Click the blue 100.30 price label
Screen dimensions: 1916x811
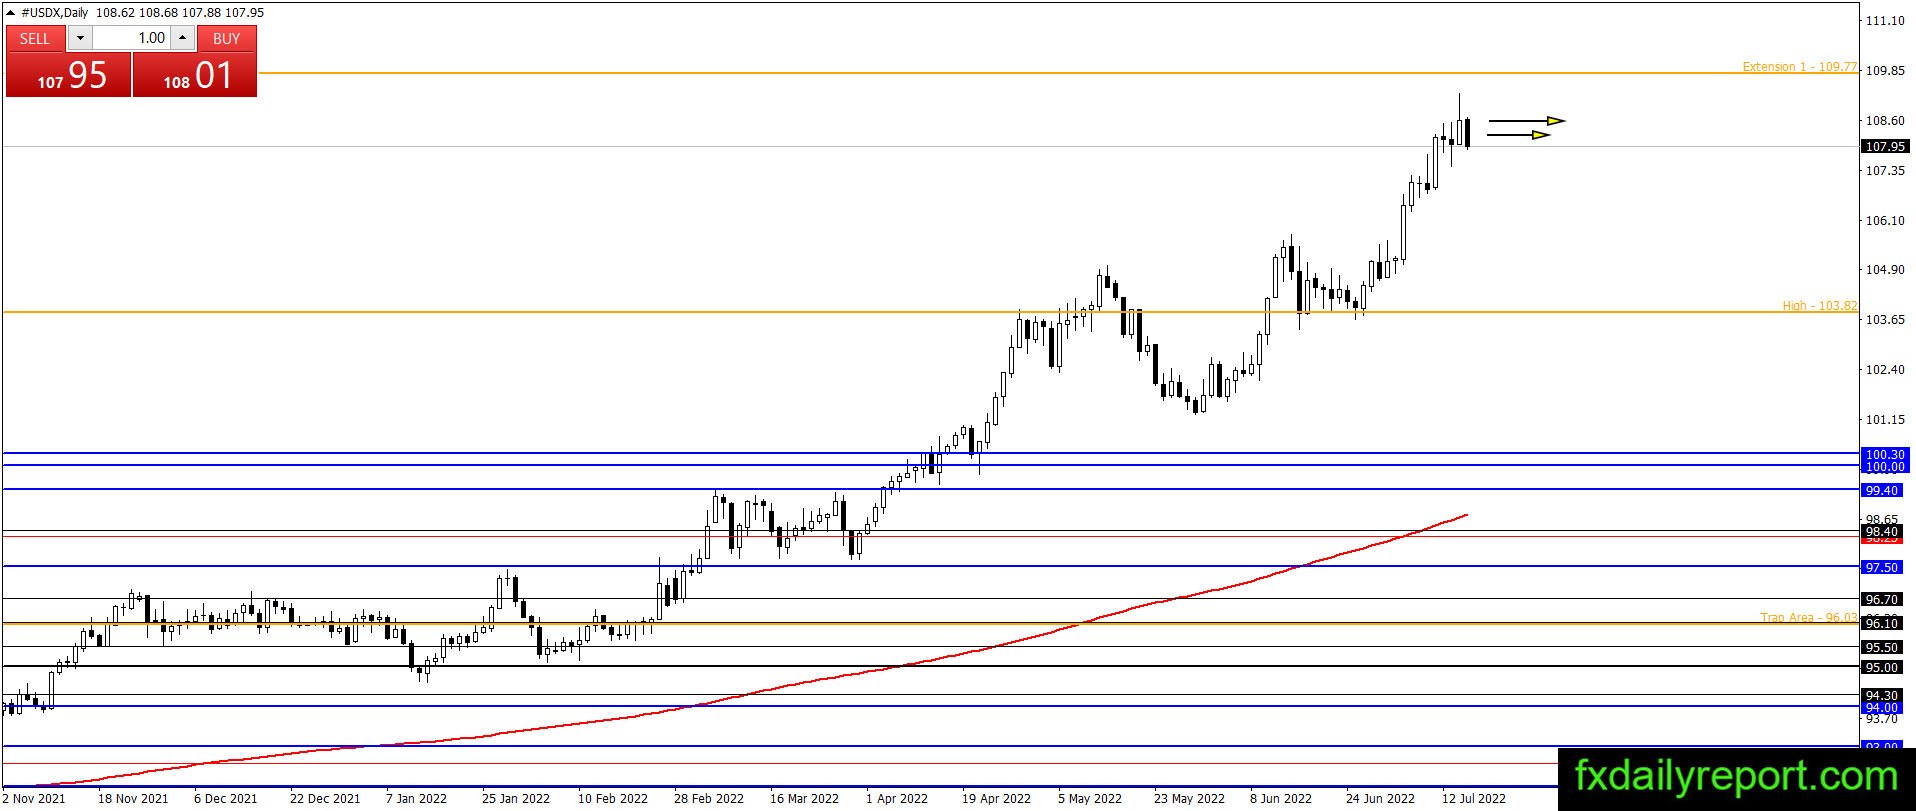click(1885, 454)
